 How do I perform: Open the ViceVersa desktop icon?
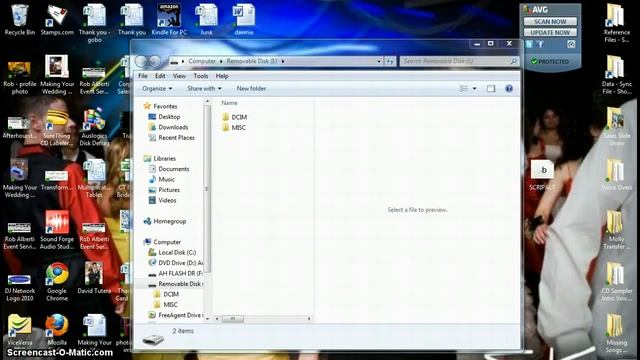[19, 329]
